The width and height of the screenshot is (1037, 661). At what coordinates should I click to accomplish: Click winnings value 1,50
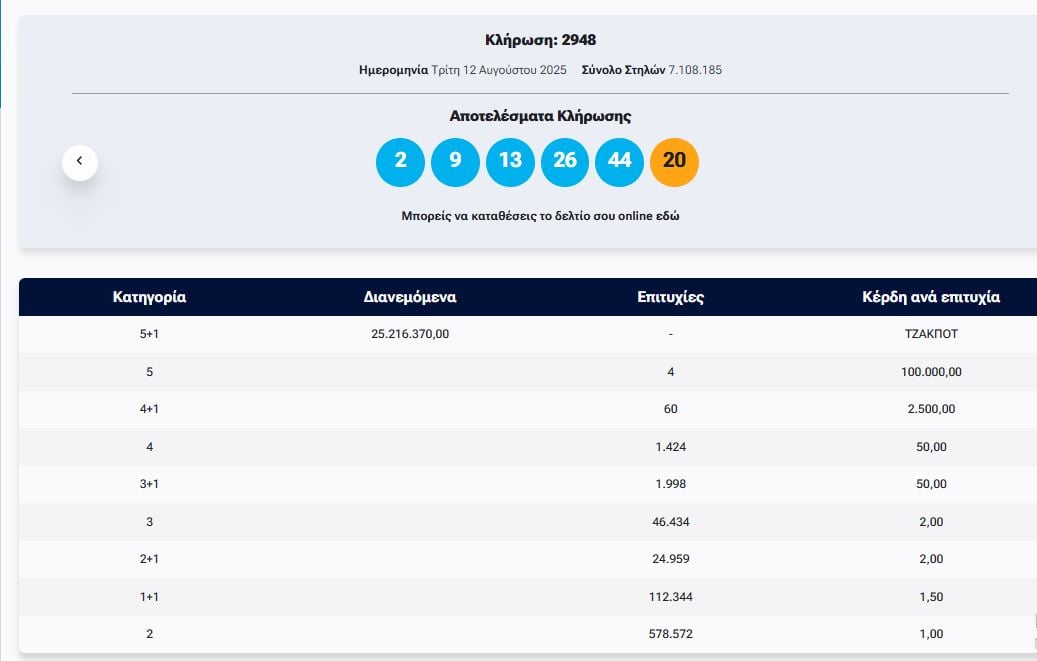tap(931, 596)
